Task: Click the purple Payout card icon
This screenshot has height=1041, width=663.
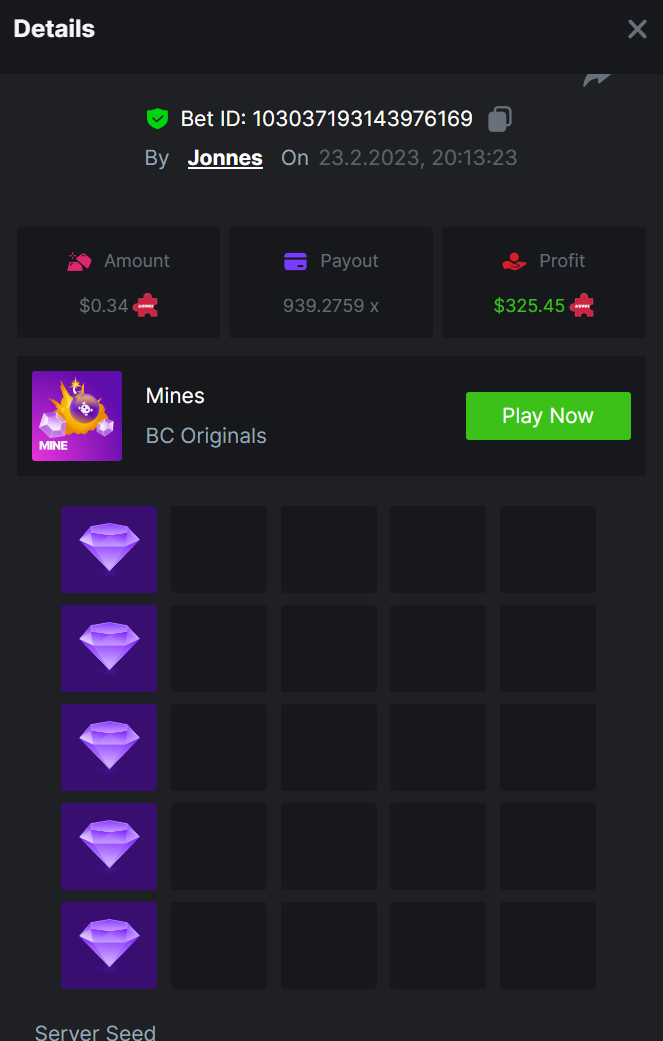Action: click(295, 262)
